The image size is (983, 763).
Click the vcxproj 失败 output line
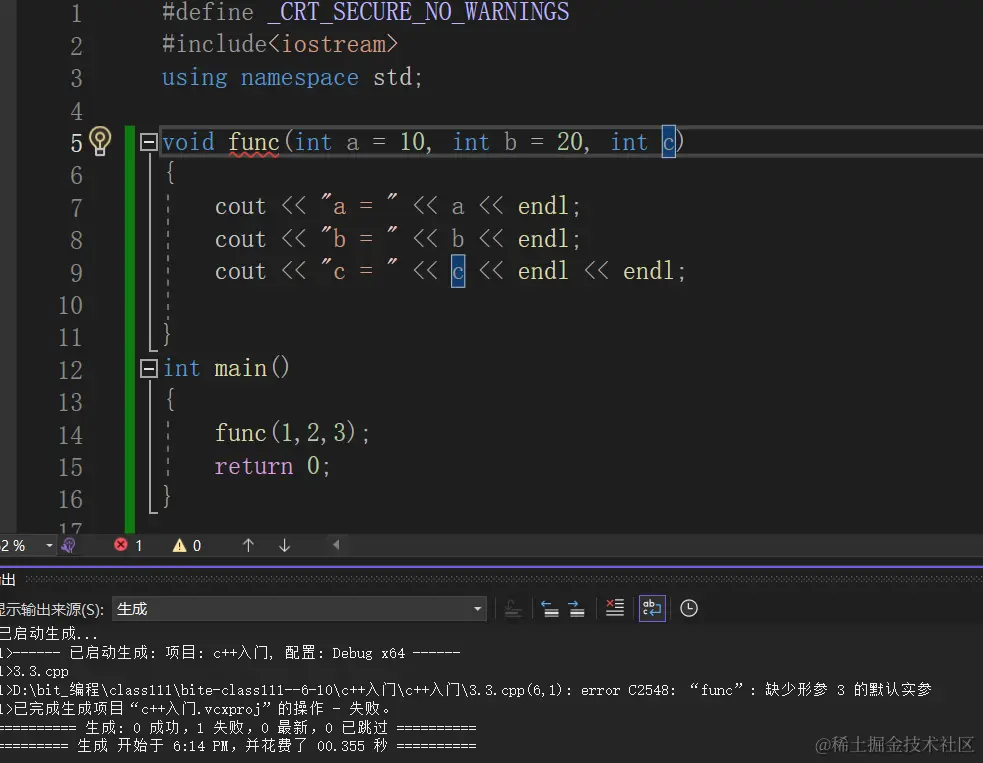point(196,709)
